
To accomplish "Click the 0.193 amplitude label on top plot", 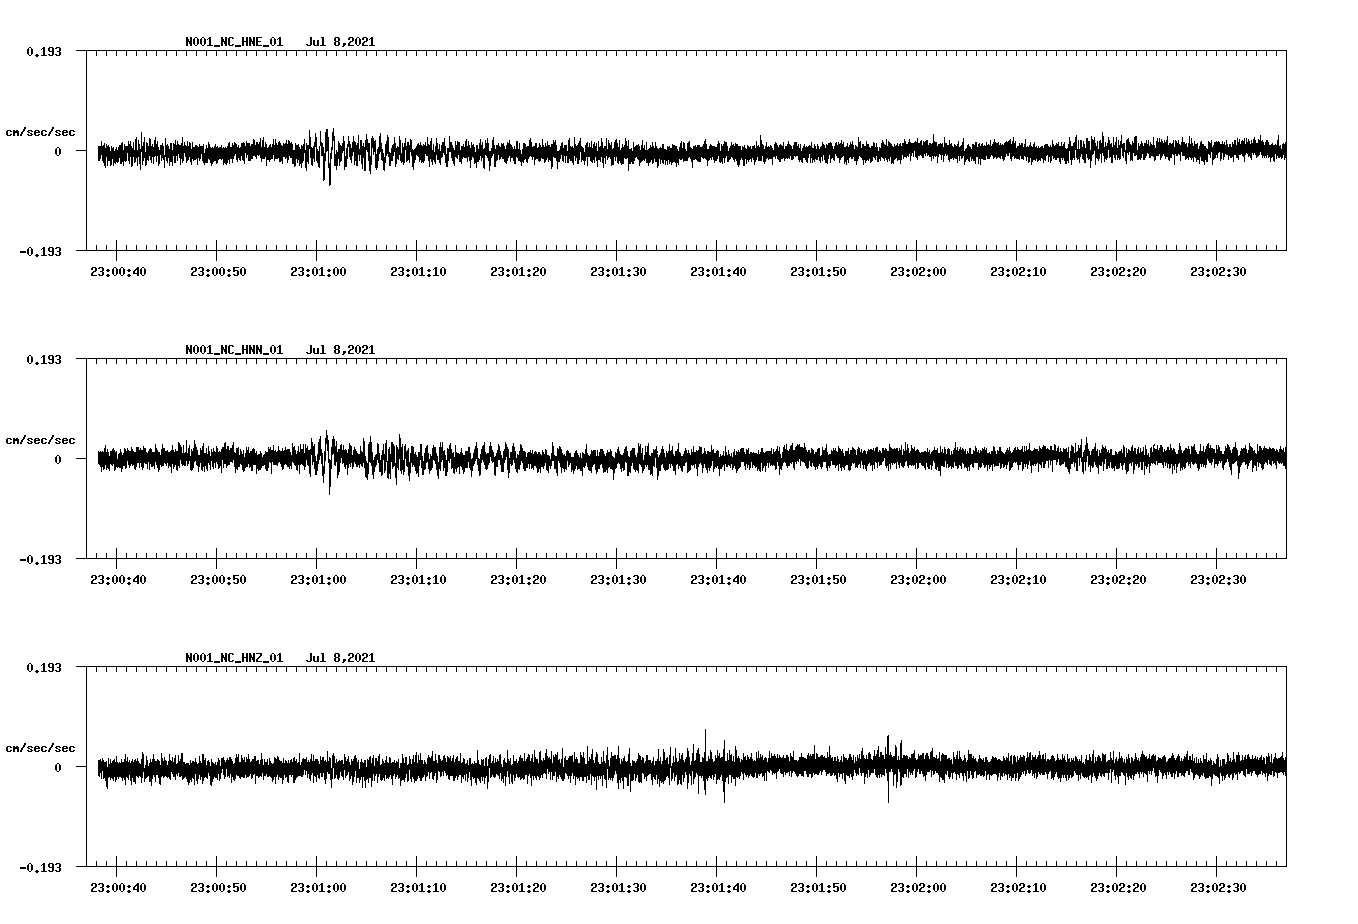I will click(x=42, y=49).
